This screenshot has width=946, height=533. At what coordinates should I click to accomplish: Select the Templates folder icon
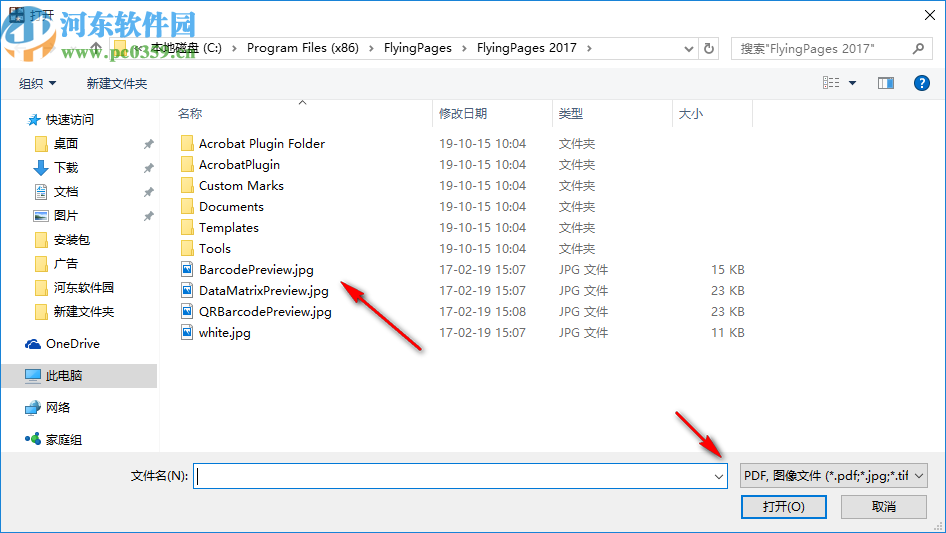click(x=188, y=228)
